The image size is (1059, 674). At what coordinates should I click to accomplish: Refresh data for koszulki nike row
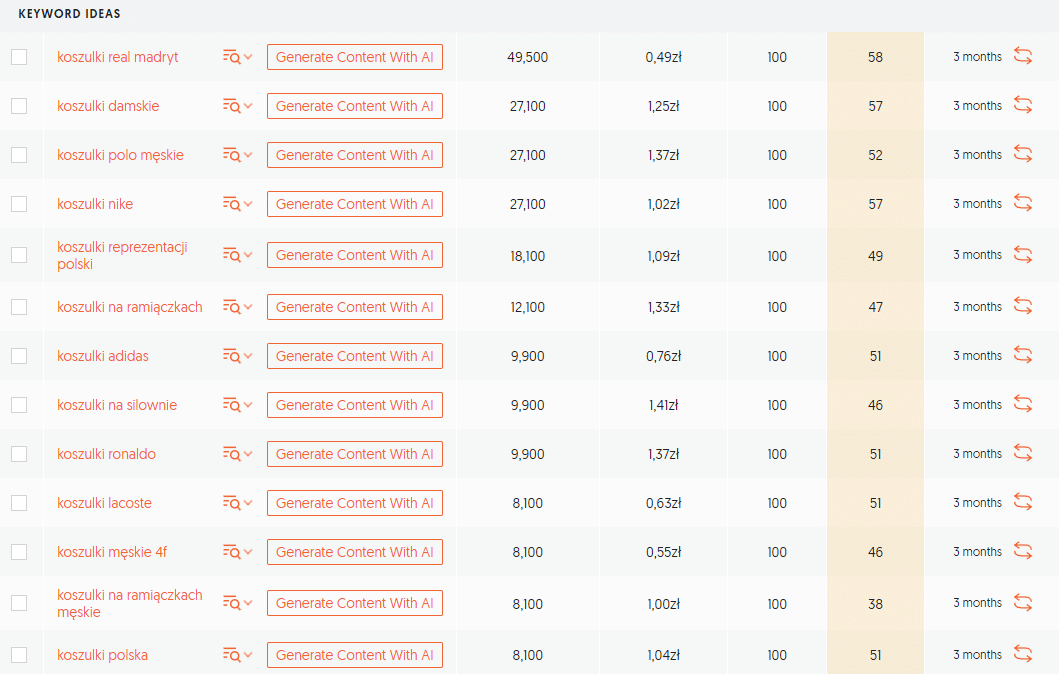point(1023,203)
